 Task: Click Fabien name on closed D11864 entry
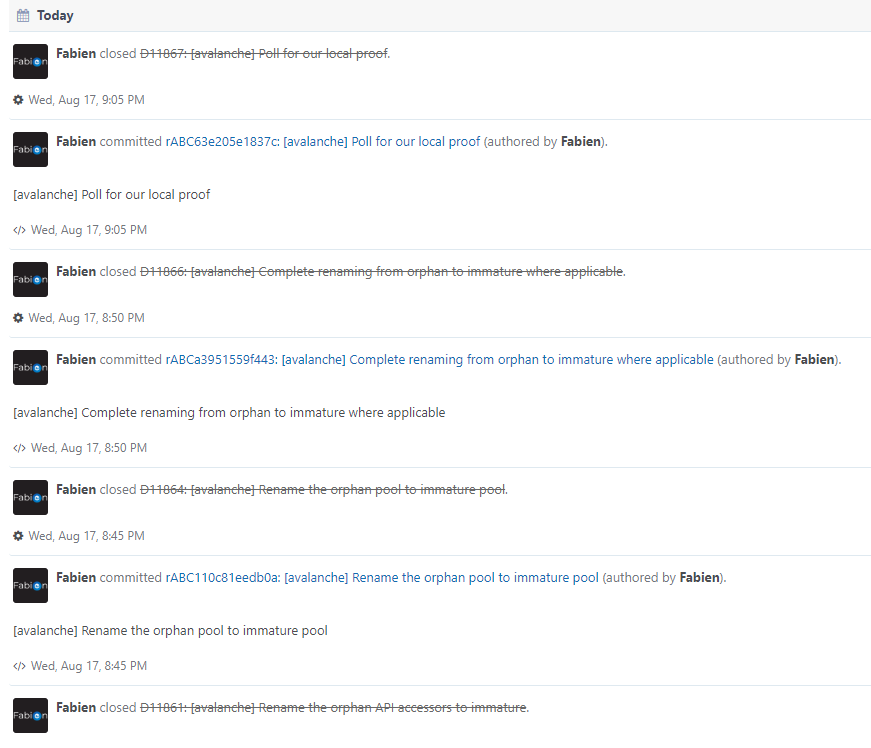click(x=76, y=490)
